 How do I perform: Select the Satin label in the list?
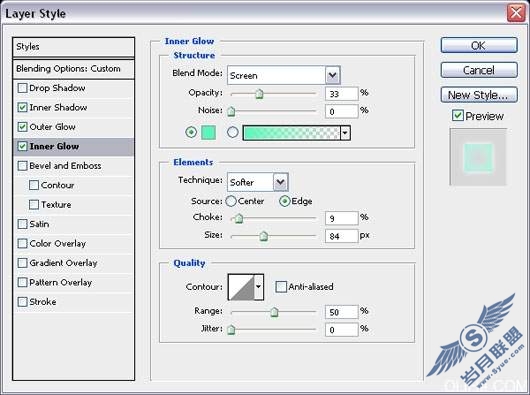click(x=39, y=224)
